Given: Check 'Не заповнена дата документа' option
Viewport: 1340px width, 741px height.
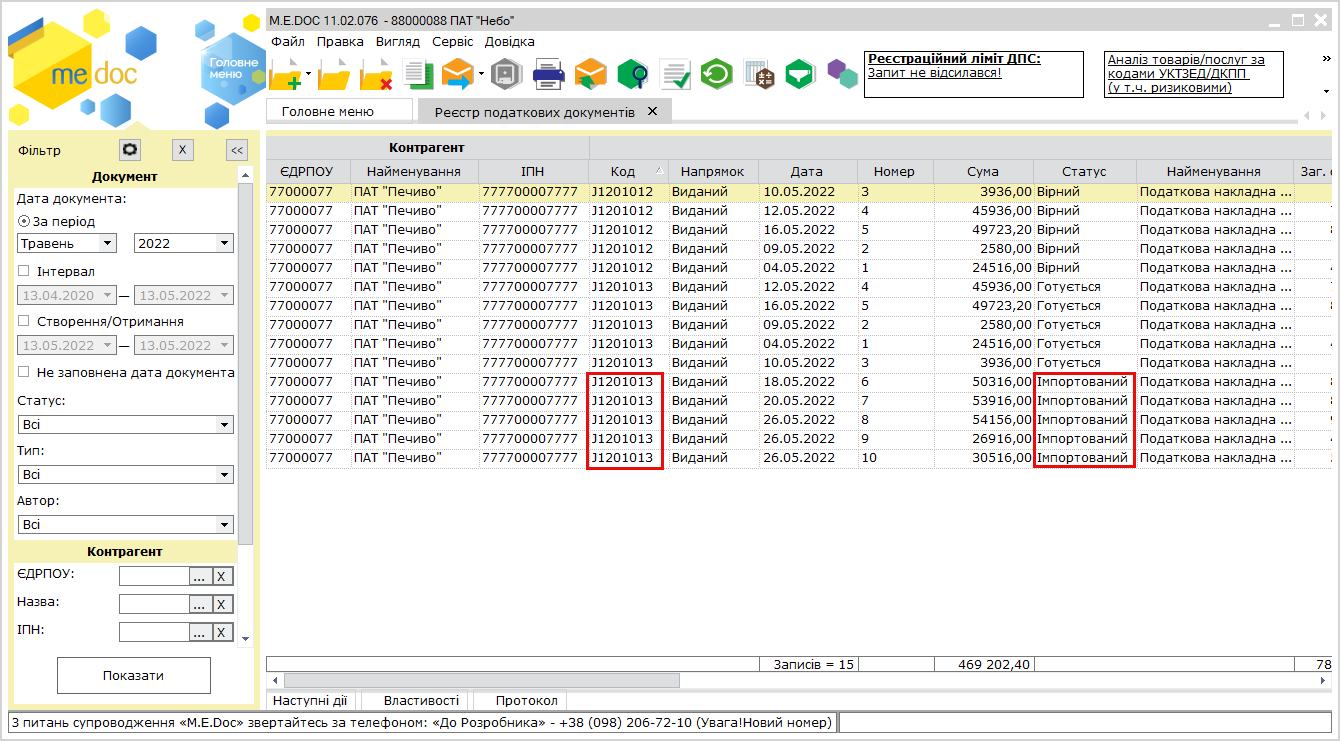Looking at the screenshot, I should (x=24, y=372).
